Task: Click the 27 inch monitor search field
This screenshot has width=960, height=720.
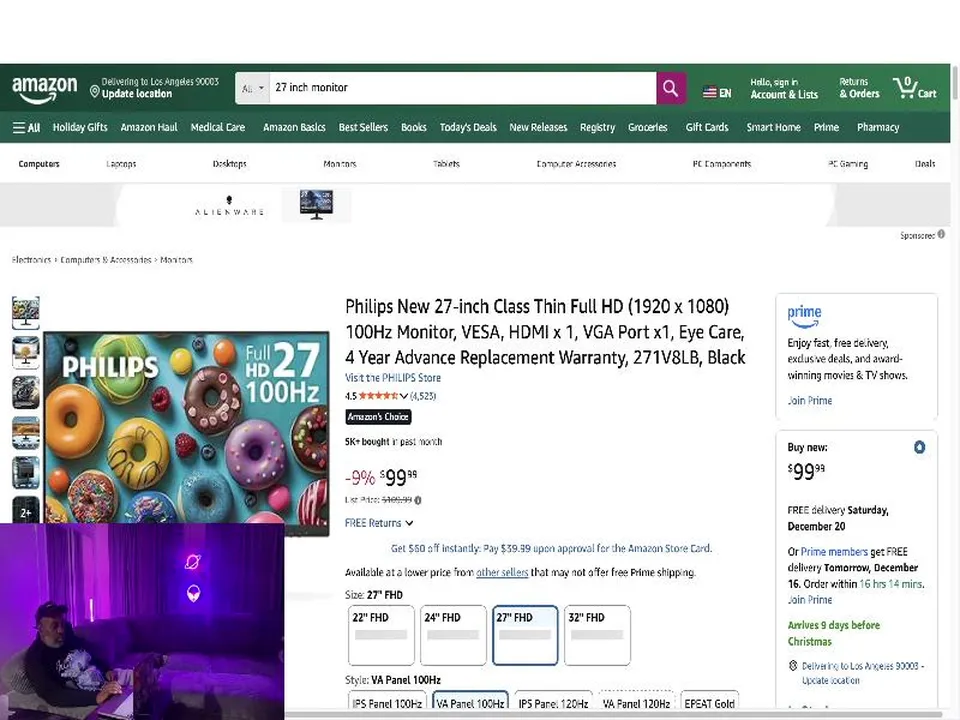Action: 460,88
